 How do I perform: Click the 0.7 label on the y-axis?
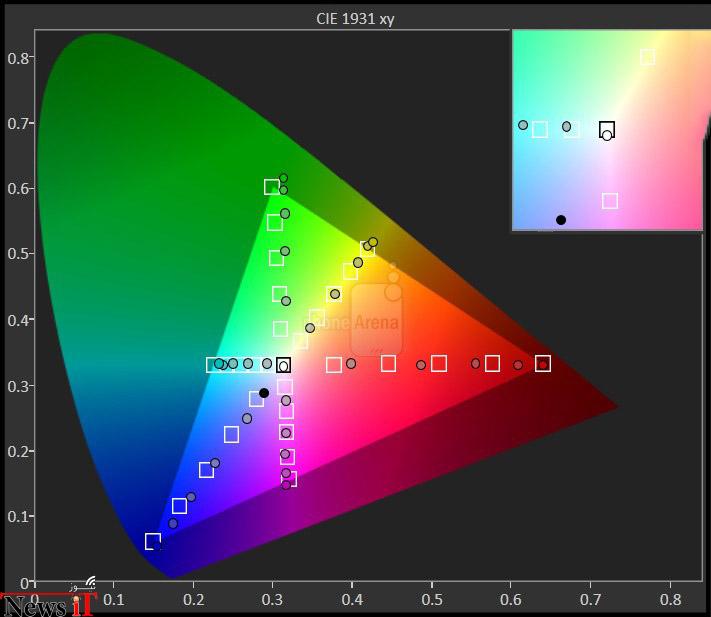(x=18, y=123)
